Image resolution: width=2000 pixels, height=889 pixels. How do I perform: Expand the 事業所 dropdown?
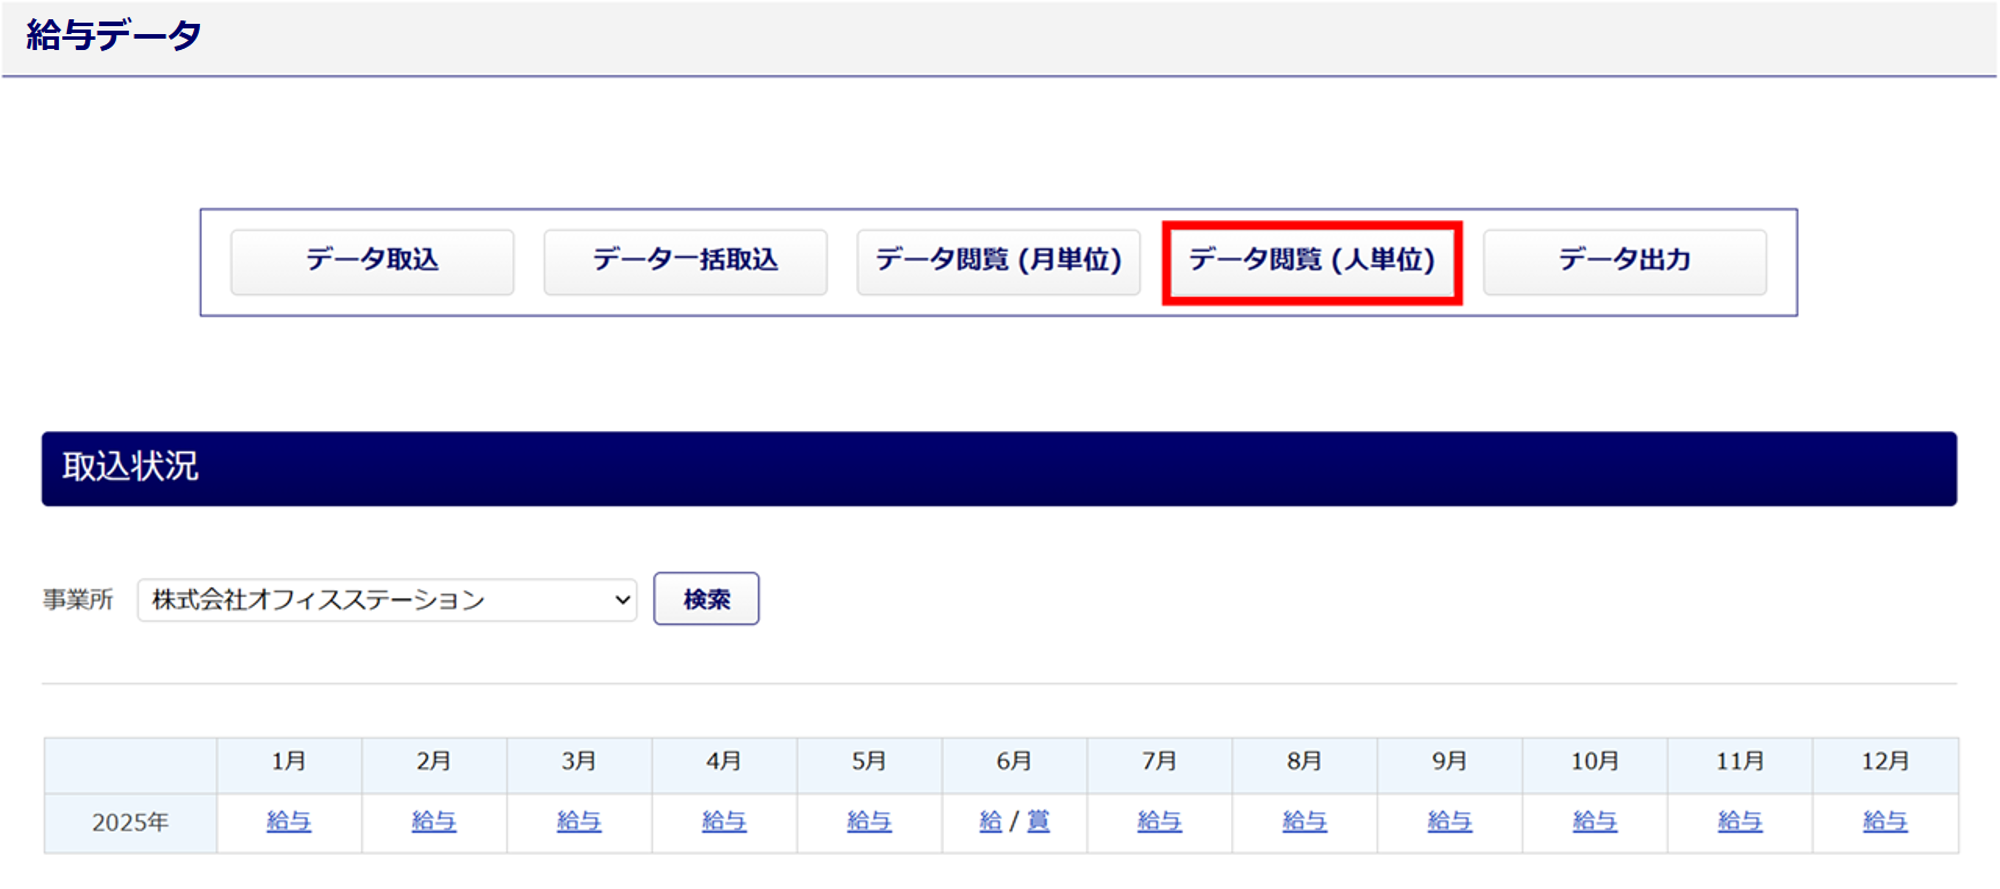387,599
